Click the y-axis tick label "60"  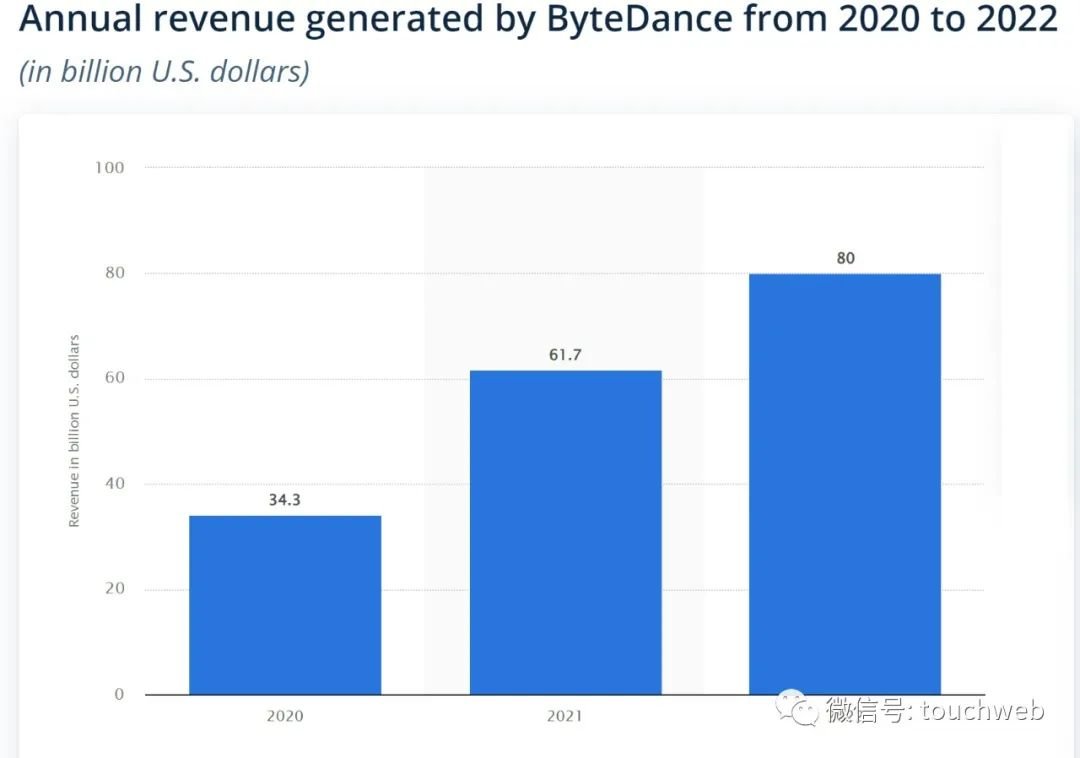[x=115, y=378]
